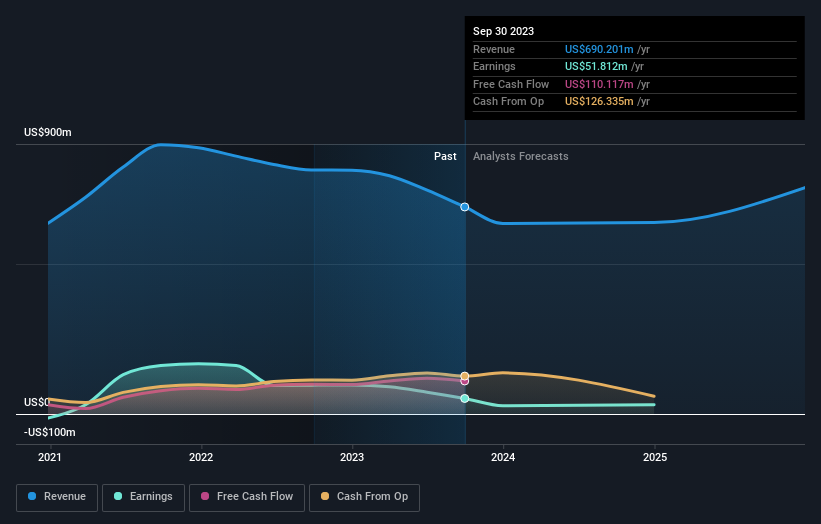The image size is (821, 524).
Task: Click the 2023 x-axis label
Action: click(x=352, y=458)
